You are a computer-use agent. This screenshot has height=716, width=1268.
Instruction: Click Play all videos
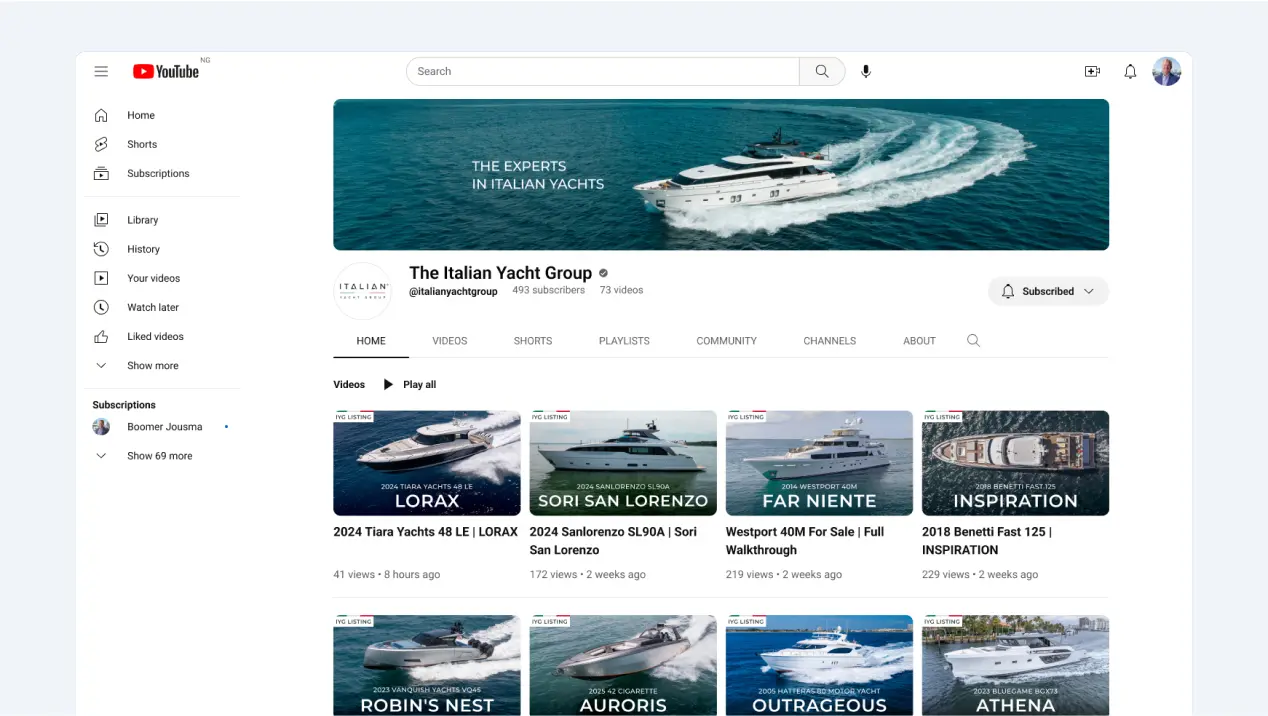pyautogui.click(x=410, y=384)
